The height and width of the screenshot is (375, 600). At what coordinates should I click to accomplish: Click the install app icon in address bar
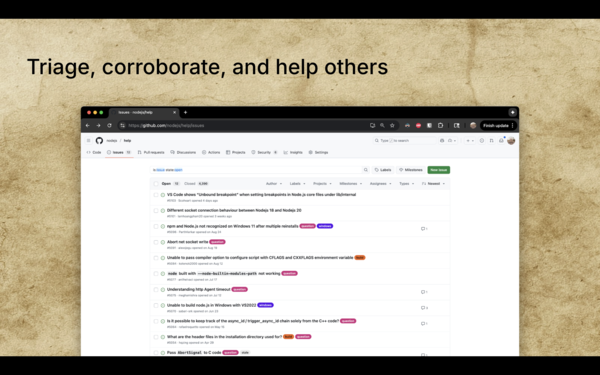point(372,126)
